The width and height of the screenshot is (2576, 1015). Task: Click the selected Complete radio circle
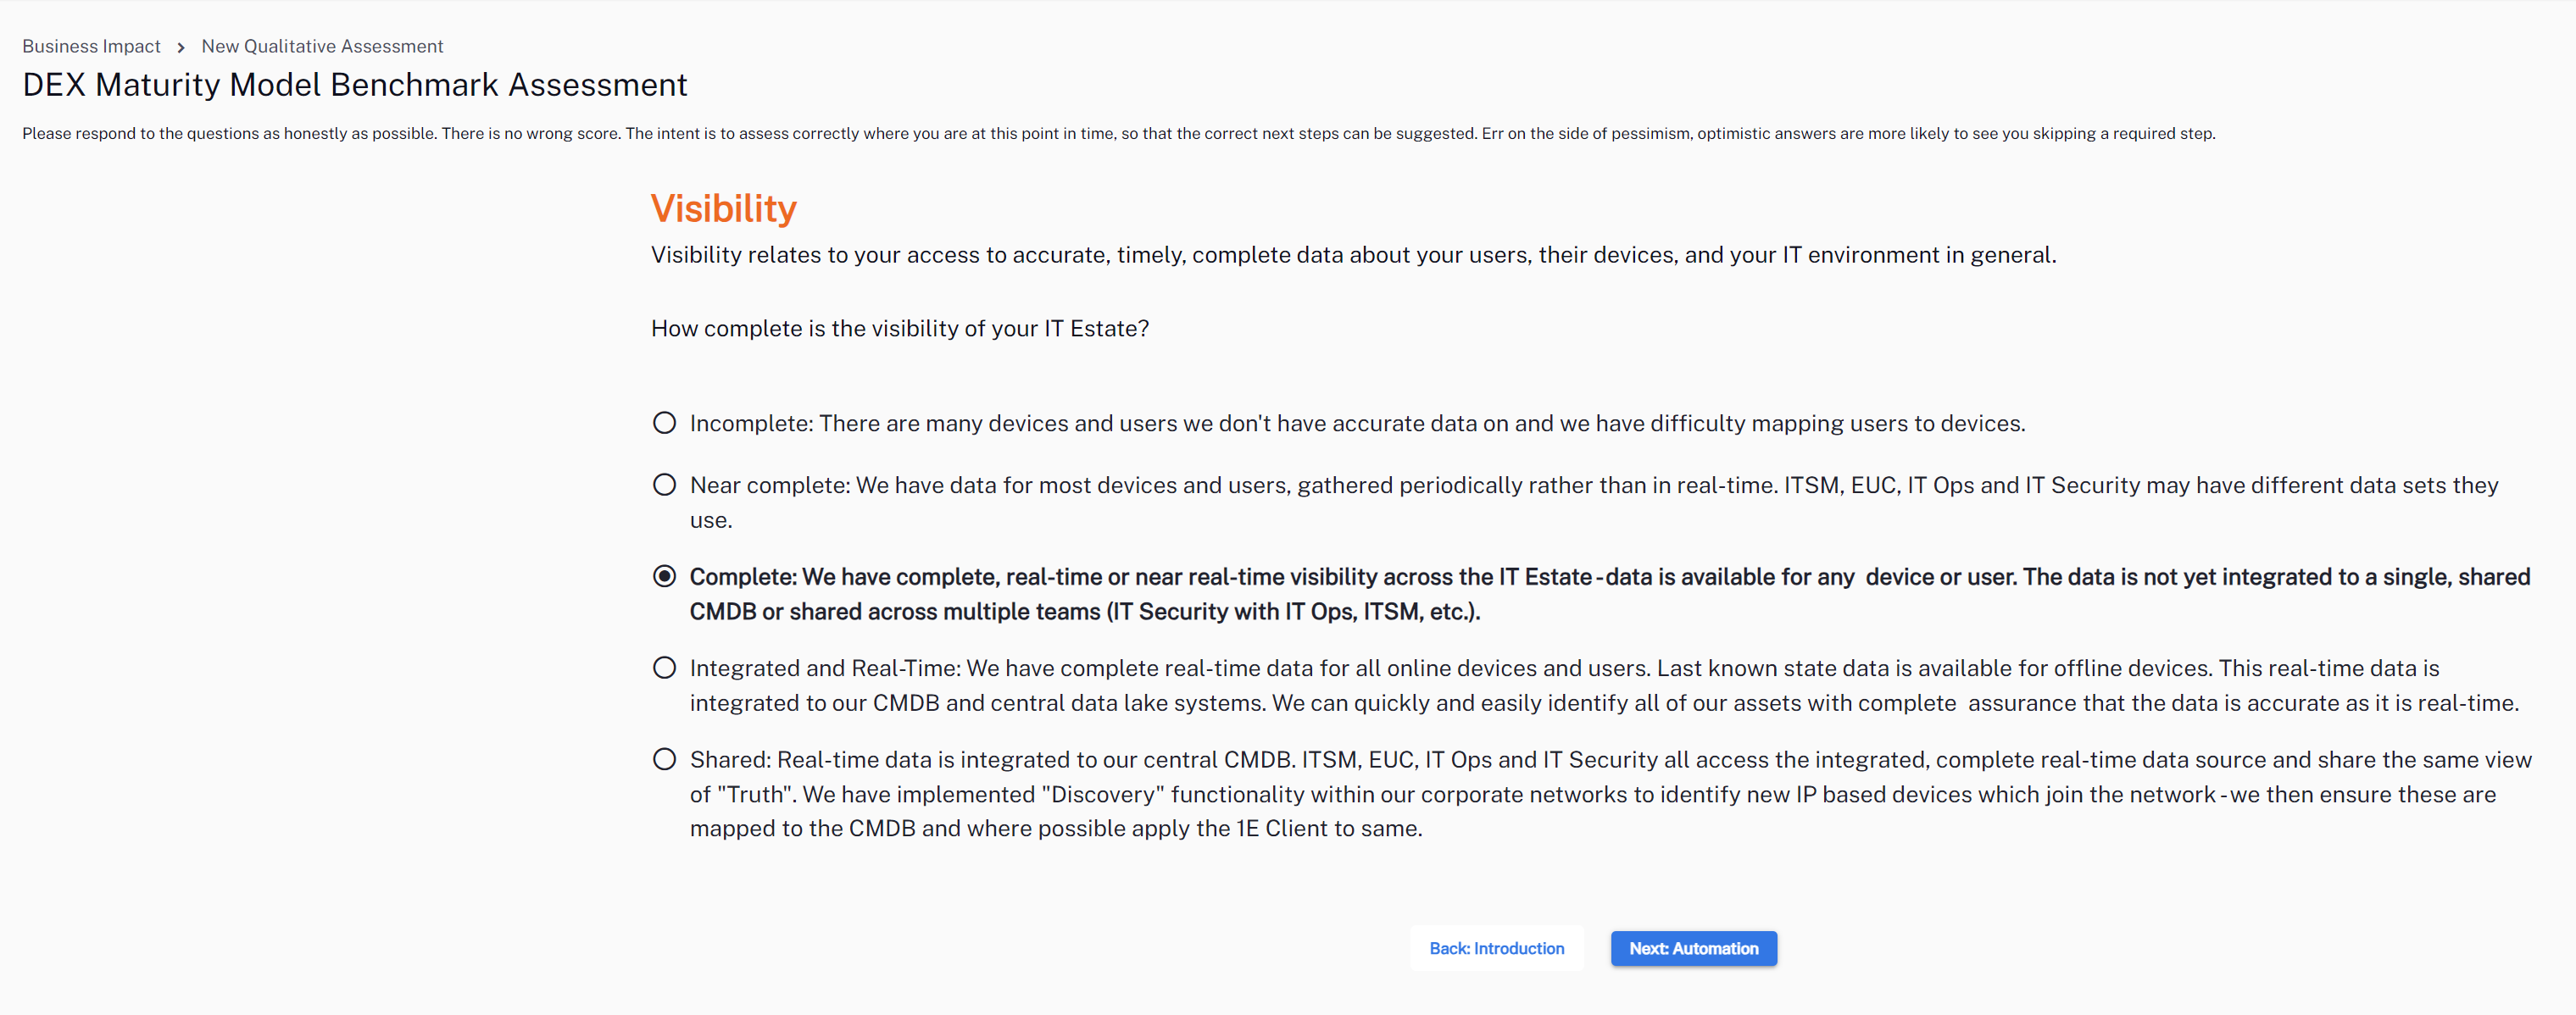tap(664, 576)
